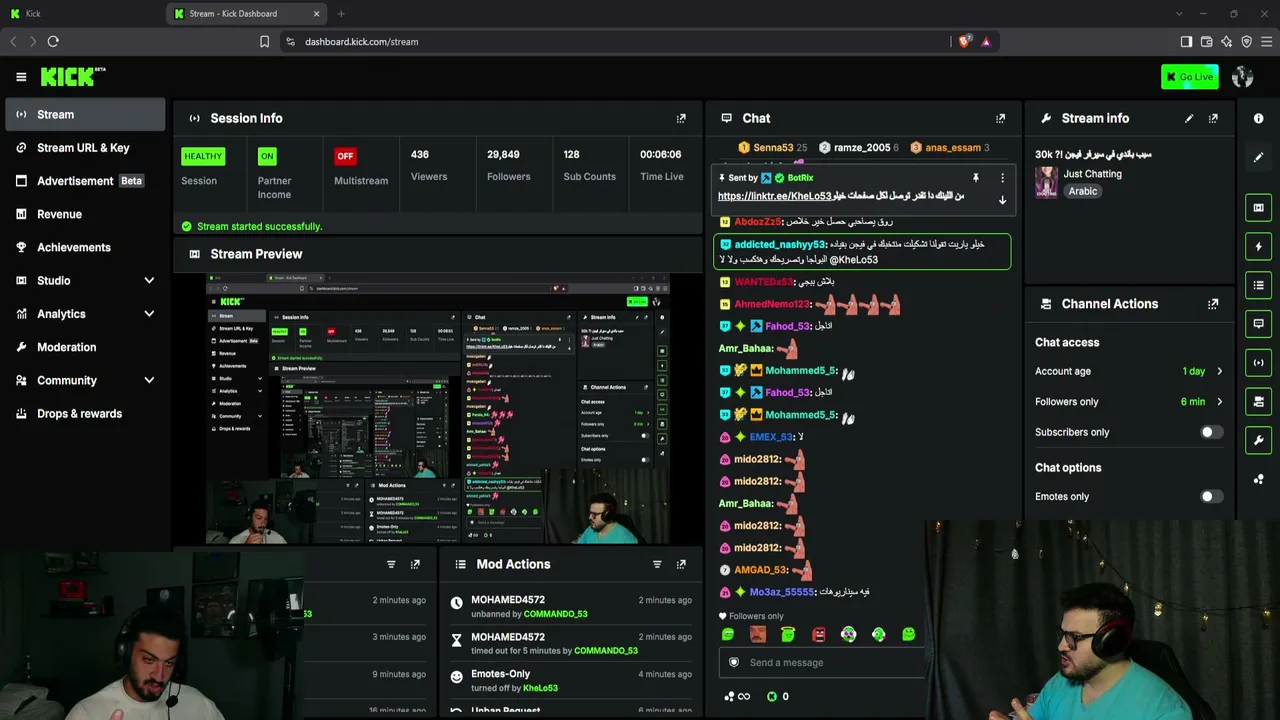Pop out the Mod Actions panel
1280x720 pixels.
tap(681, 564)
